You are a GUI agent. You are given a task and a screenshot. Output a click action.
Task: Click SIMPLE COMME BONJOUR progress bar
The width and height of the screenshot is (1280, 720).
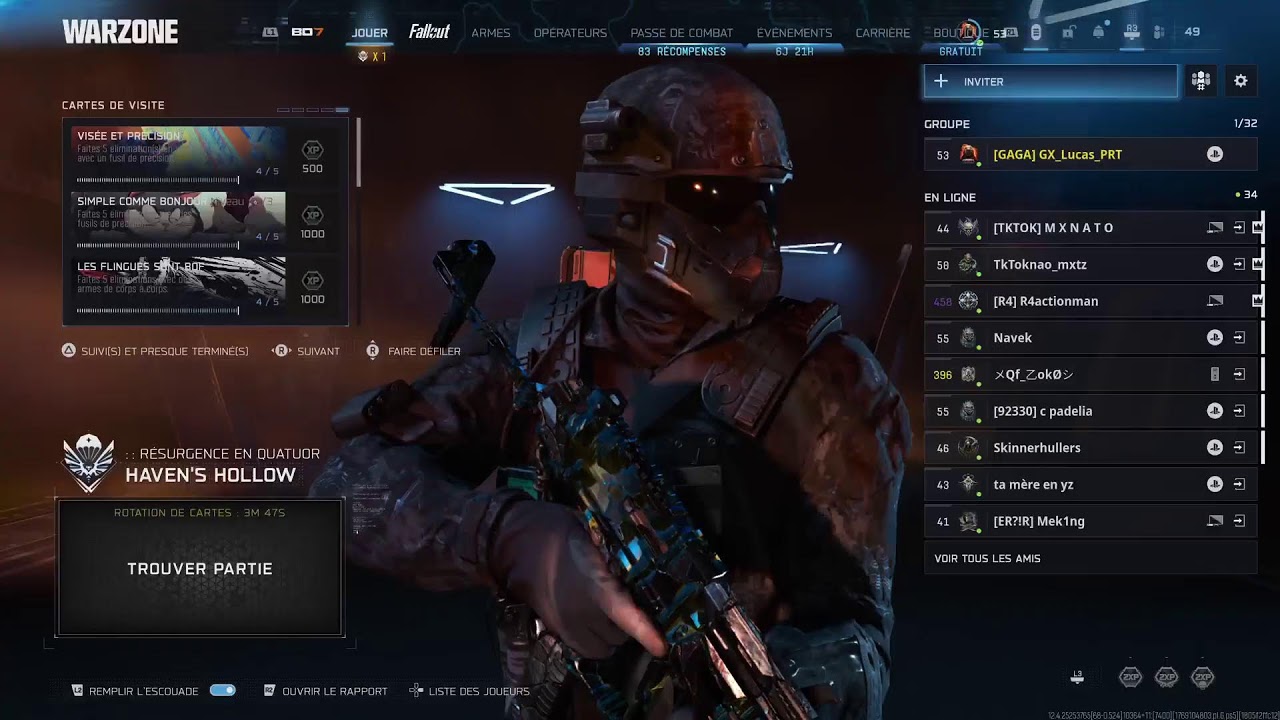point(158,245)
